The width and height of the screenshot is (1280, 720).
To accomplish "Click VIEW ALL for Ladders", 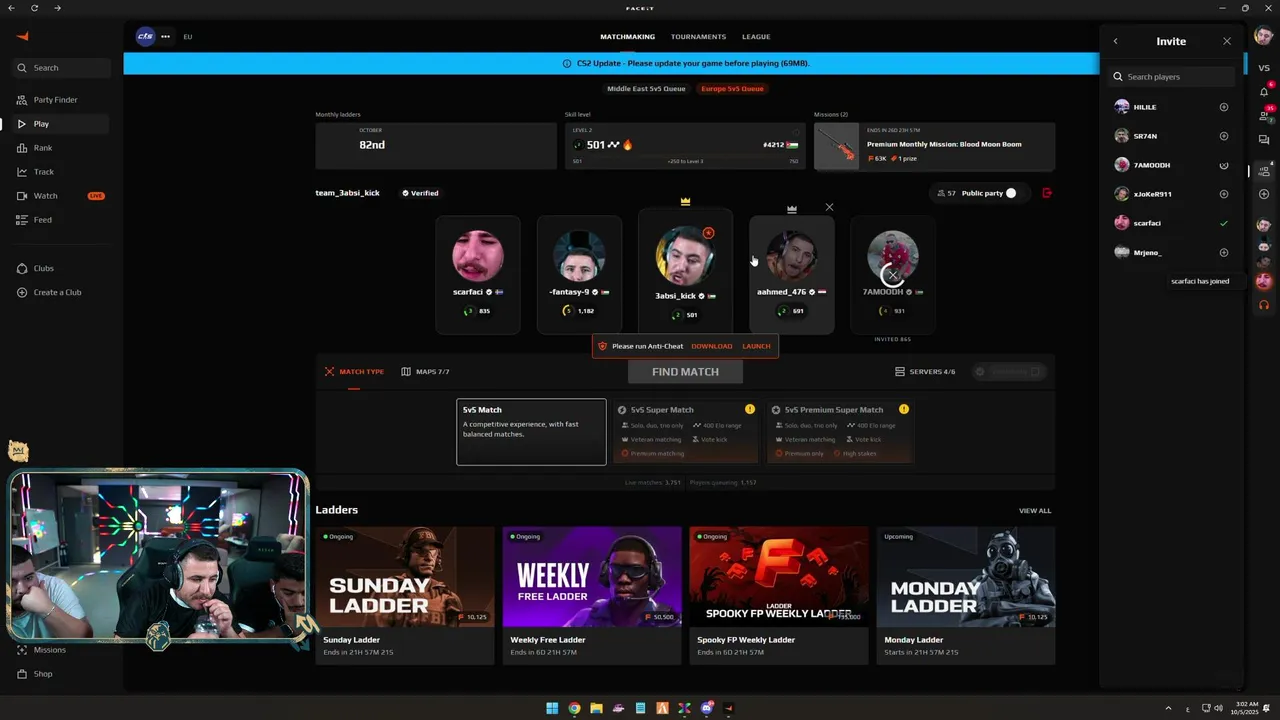I will [1035, 511].
